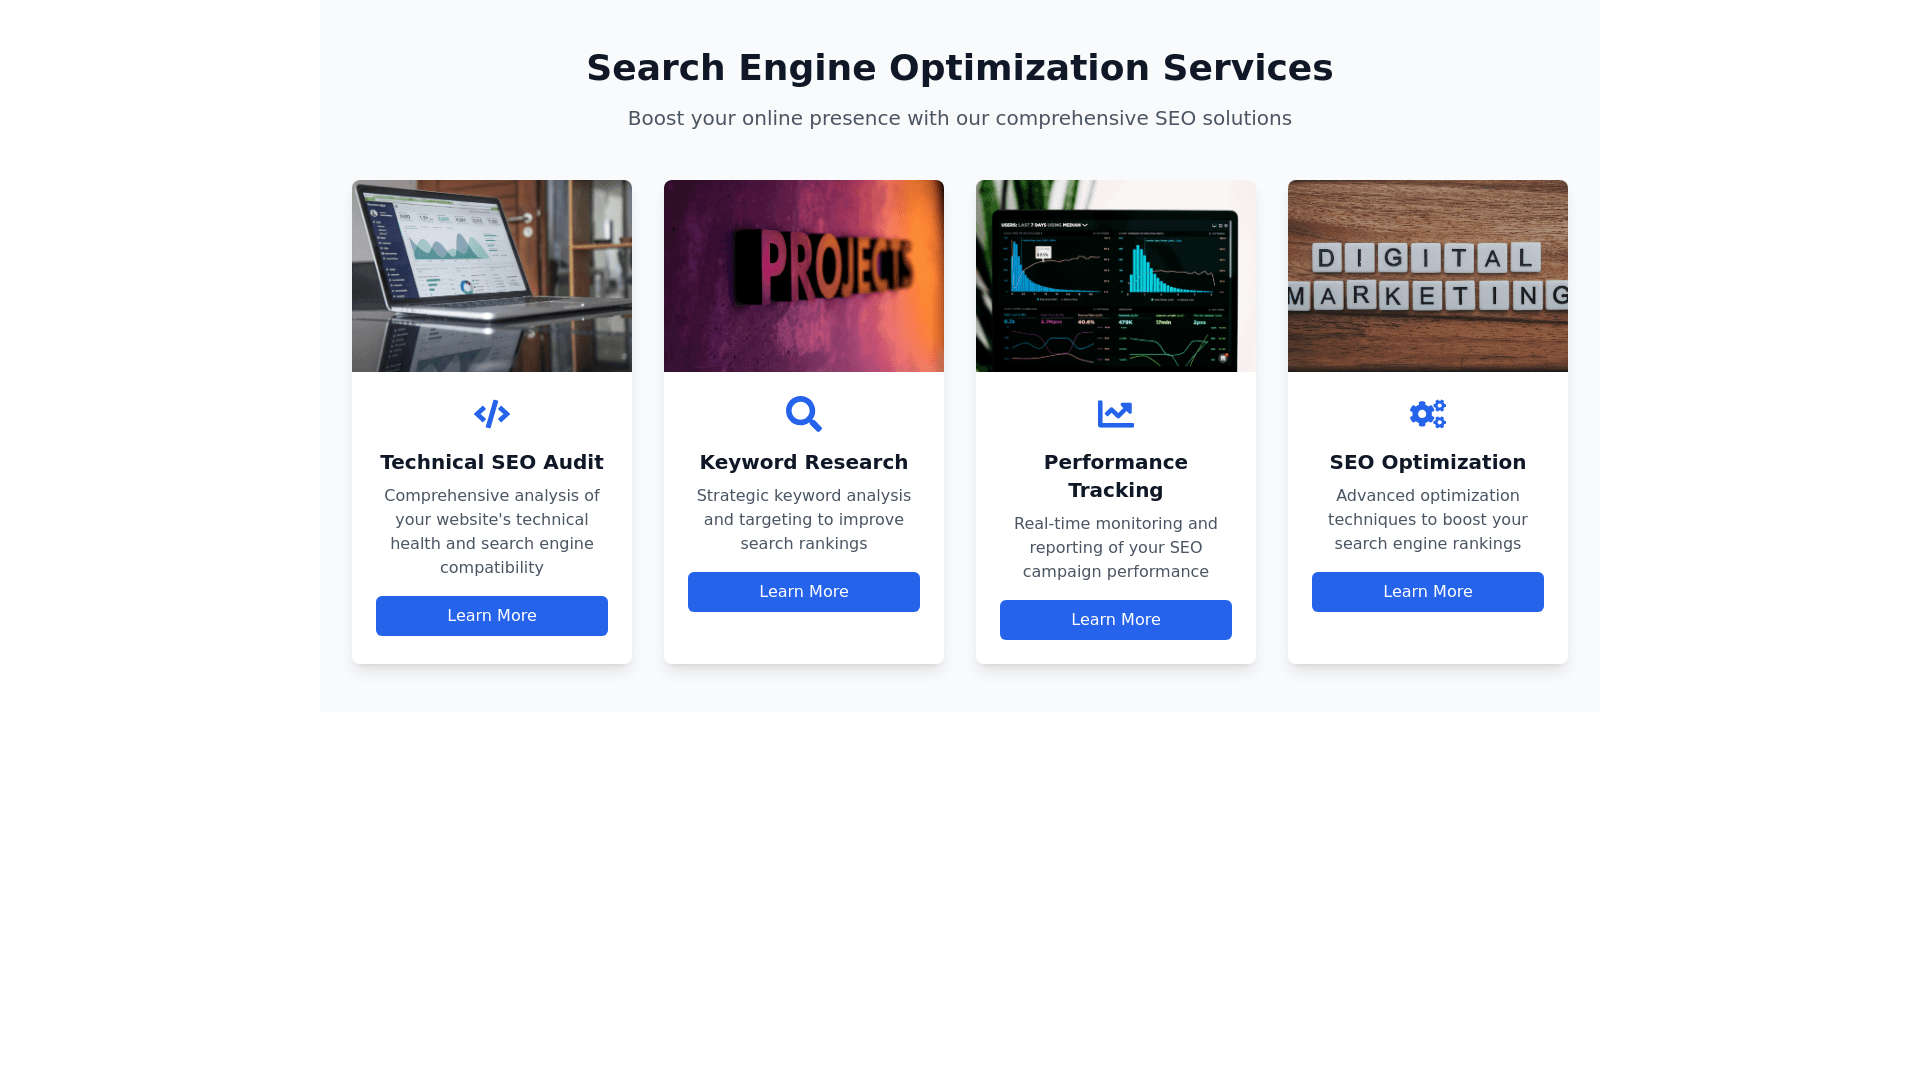This screenshot has width=1920, height=1080.
Task: Select the SEO Optimization card title
Action: (x=1428, y=462)
